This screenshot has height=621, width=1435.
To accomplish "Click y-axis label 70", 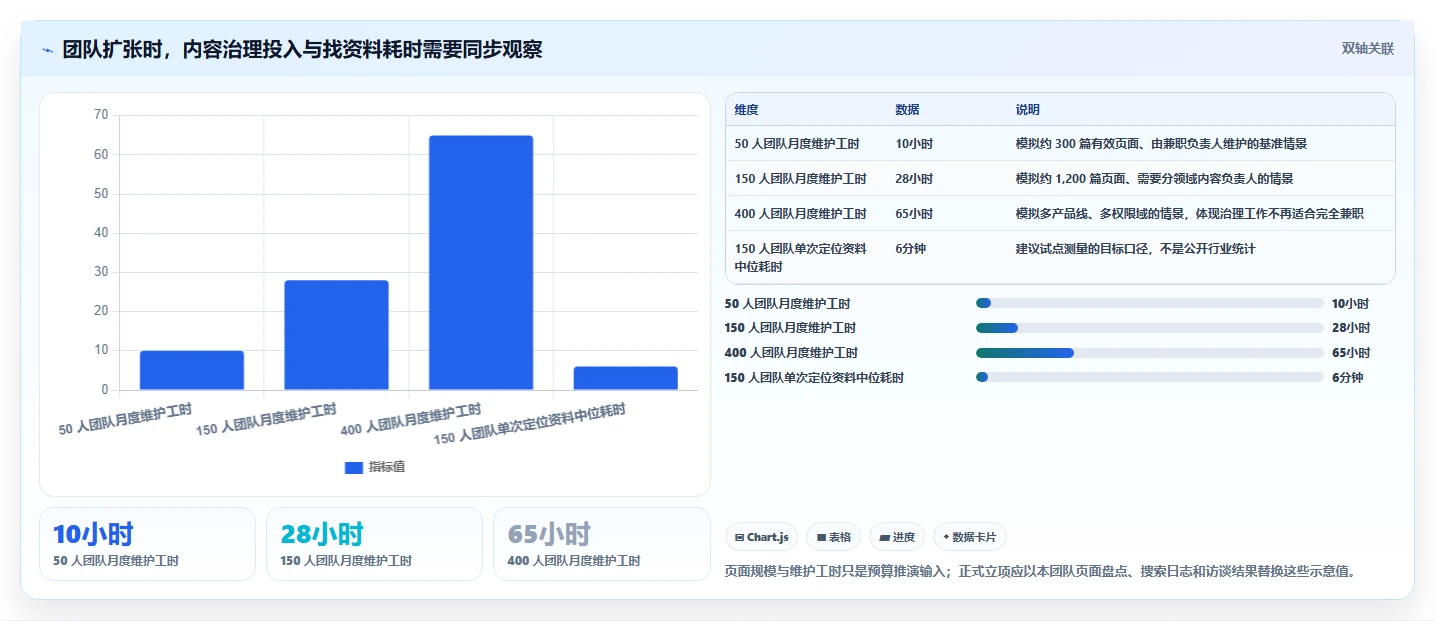I will pos(101,115).
